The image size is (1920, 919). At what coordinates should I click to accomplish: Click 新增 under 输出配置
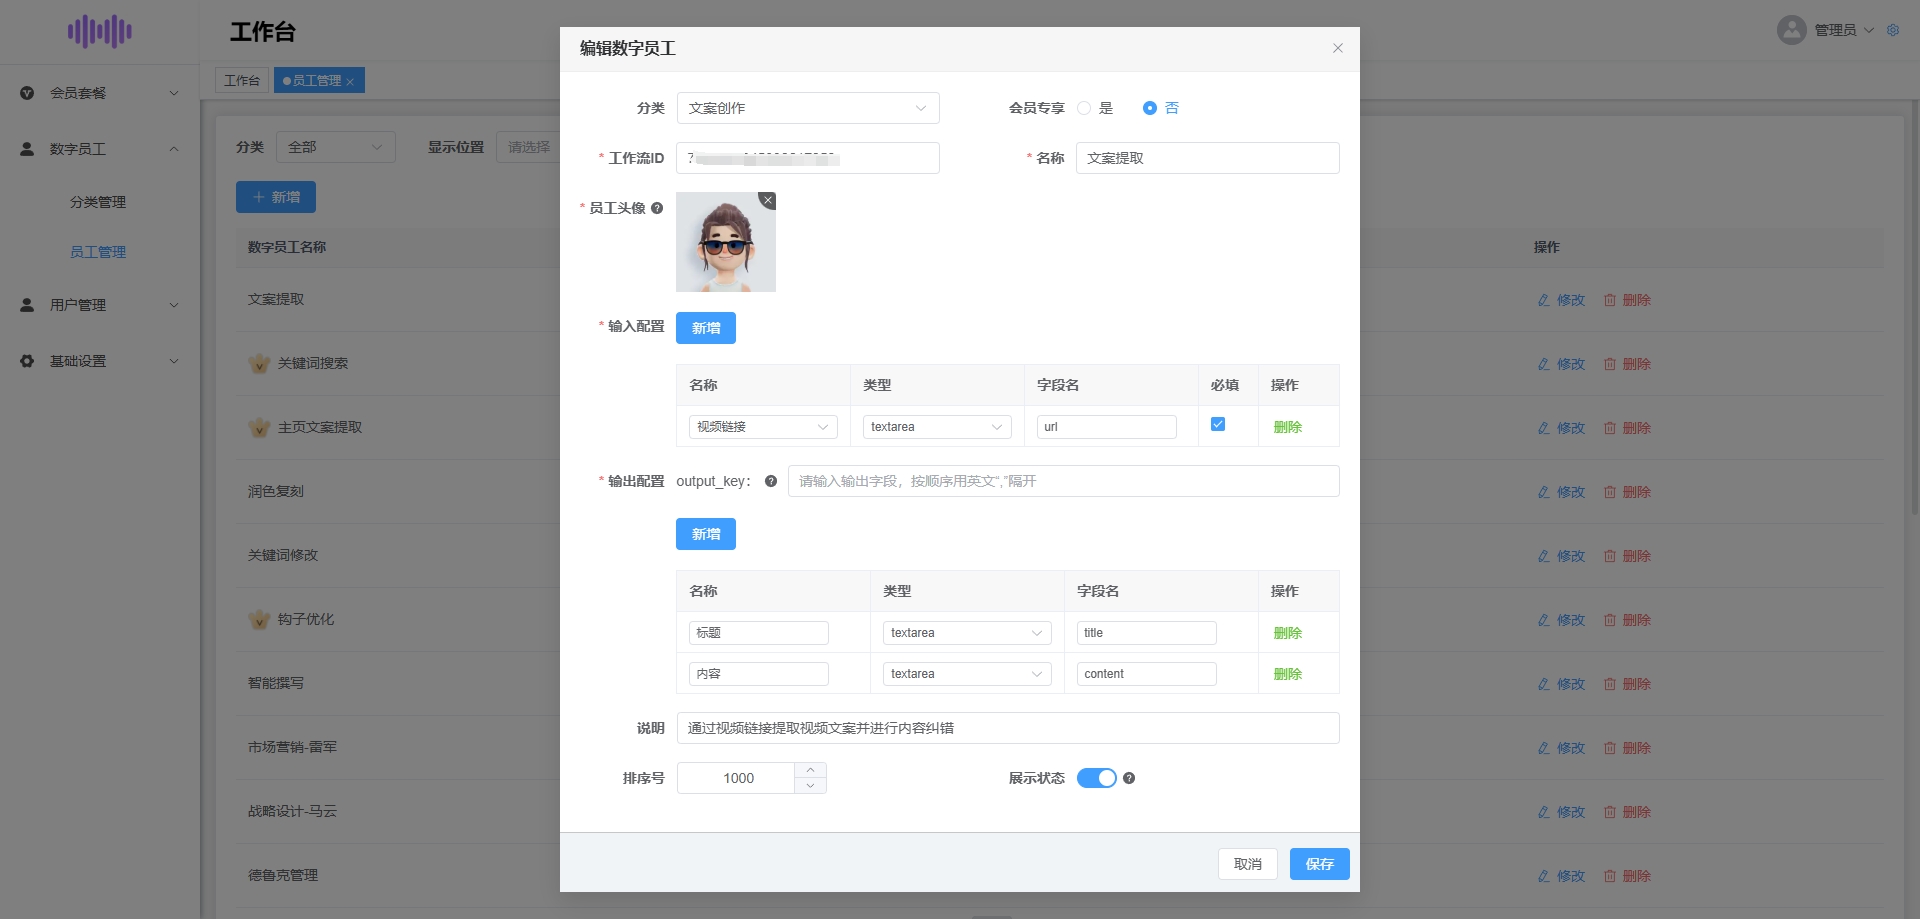[x=706, y=534]
